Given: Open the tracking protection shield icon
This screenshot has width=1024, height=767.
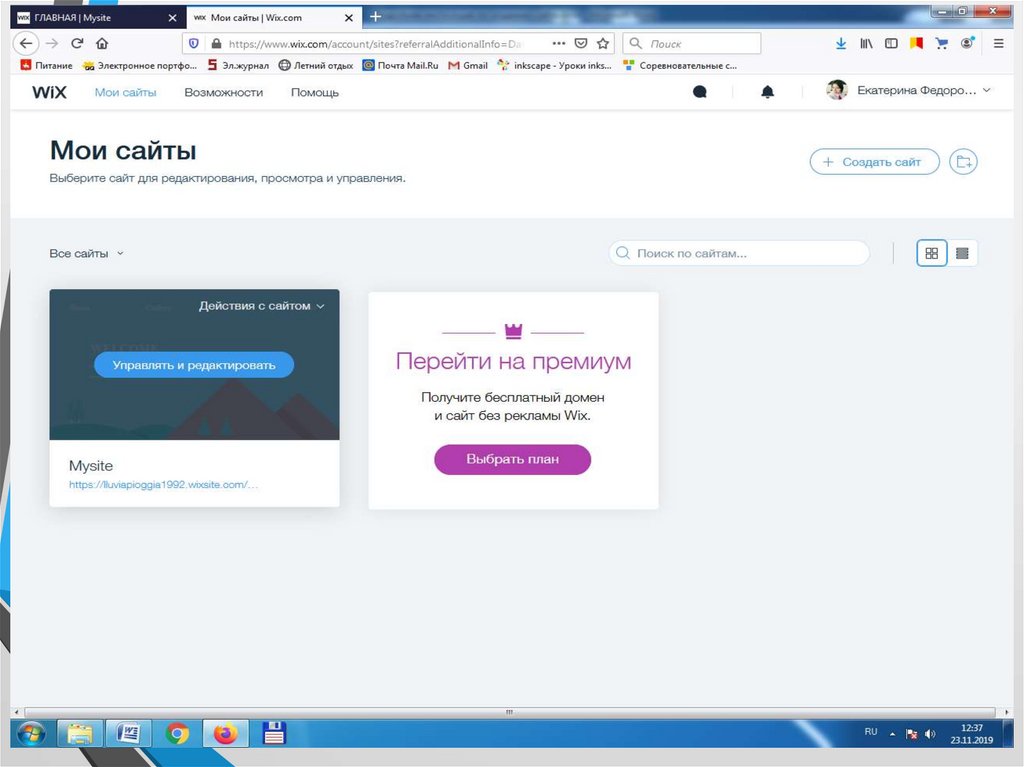Looking at the screenshot, I should click(x=194, y=44).
